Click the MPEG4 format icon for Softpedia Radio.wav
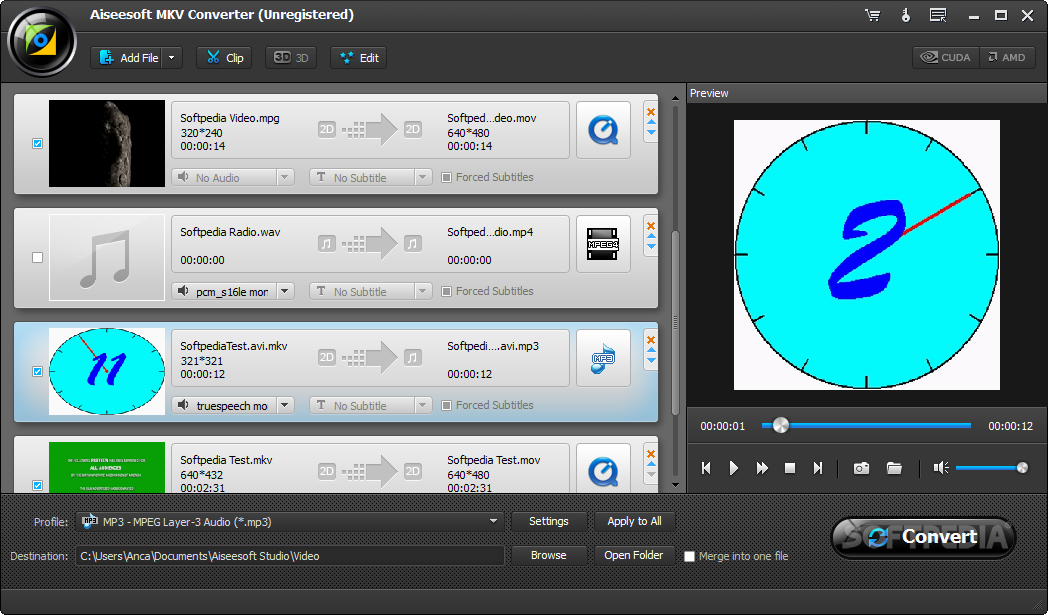1048x615 pixels. [603, 244]
